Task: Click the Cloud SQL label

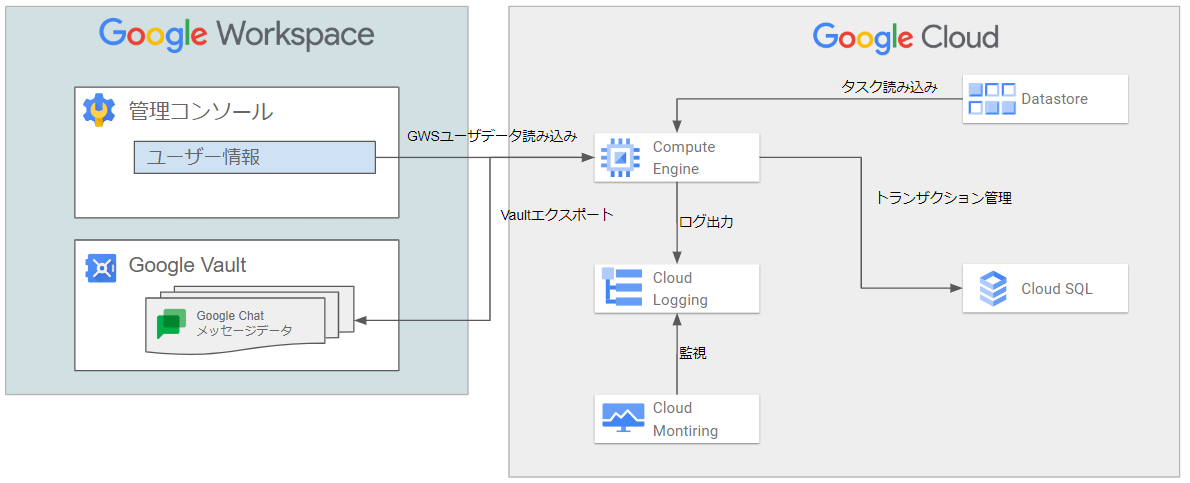Action: pyautogui.click(x=1056, y=289)
